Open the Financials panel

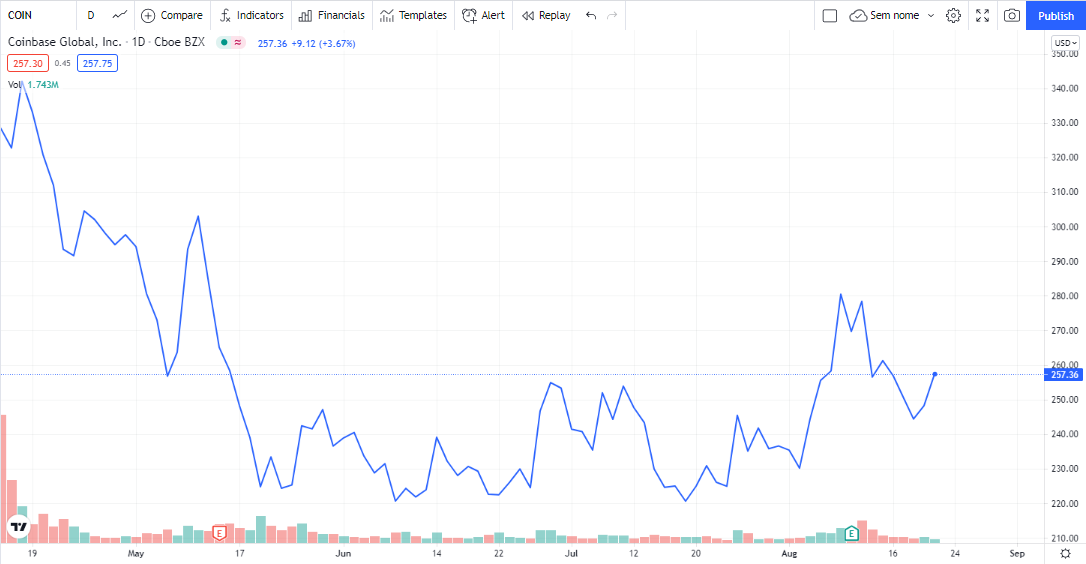(332, 15)
